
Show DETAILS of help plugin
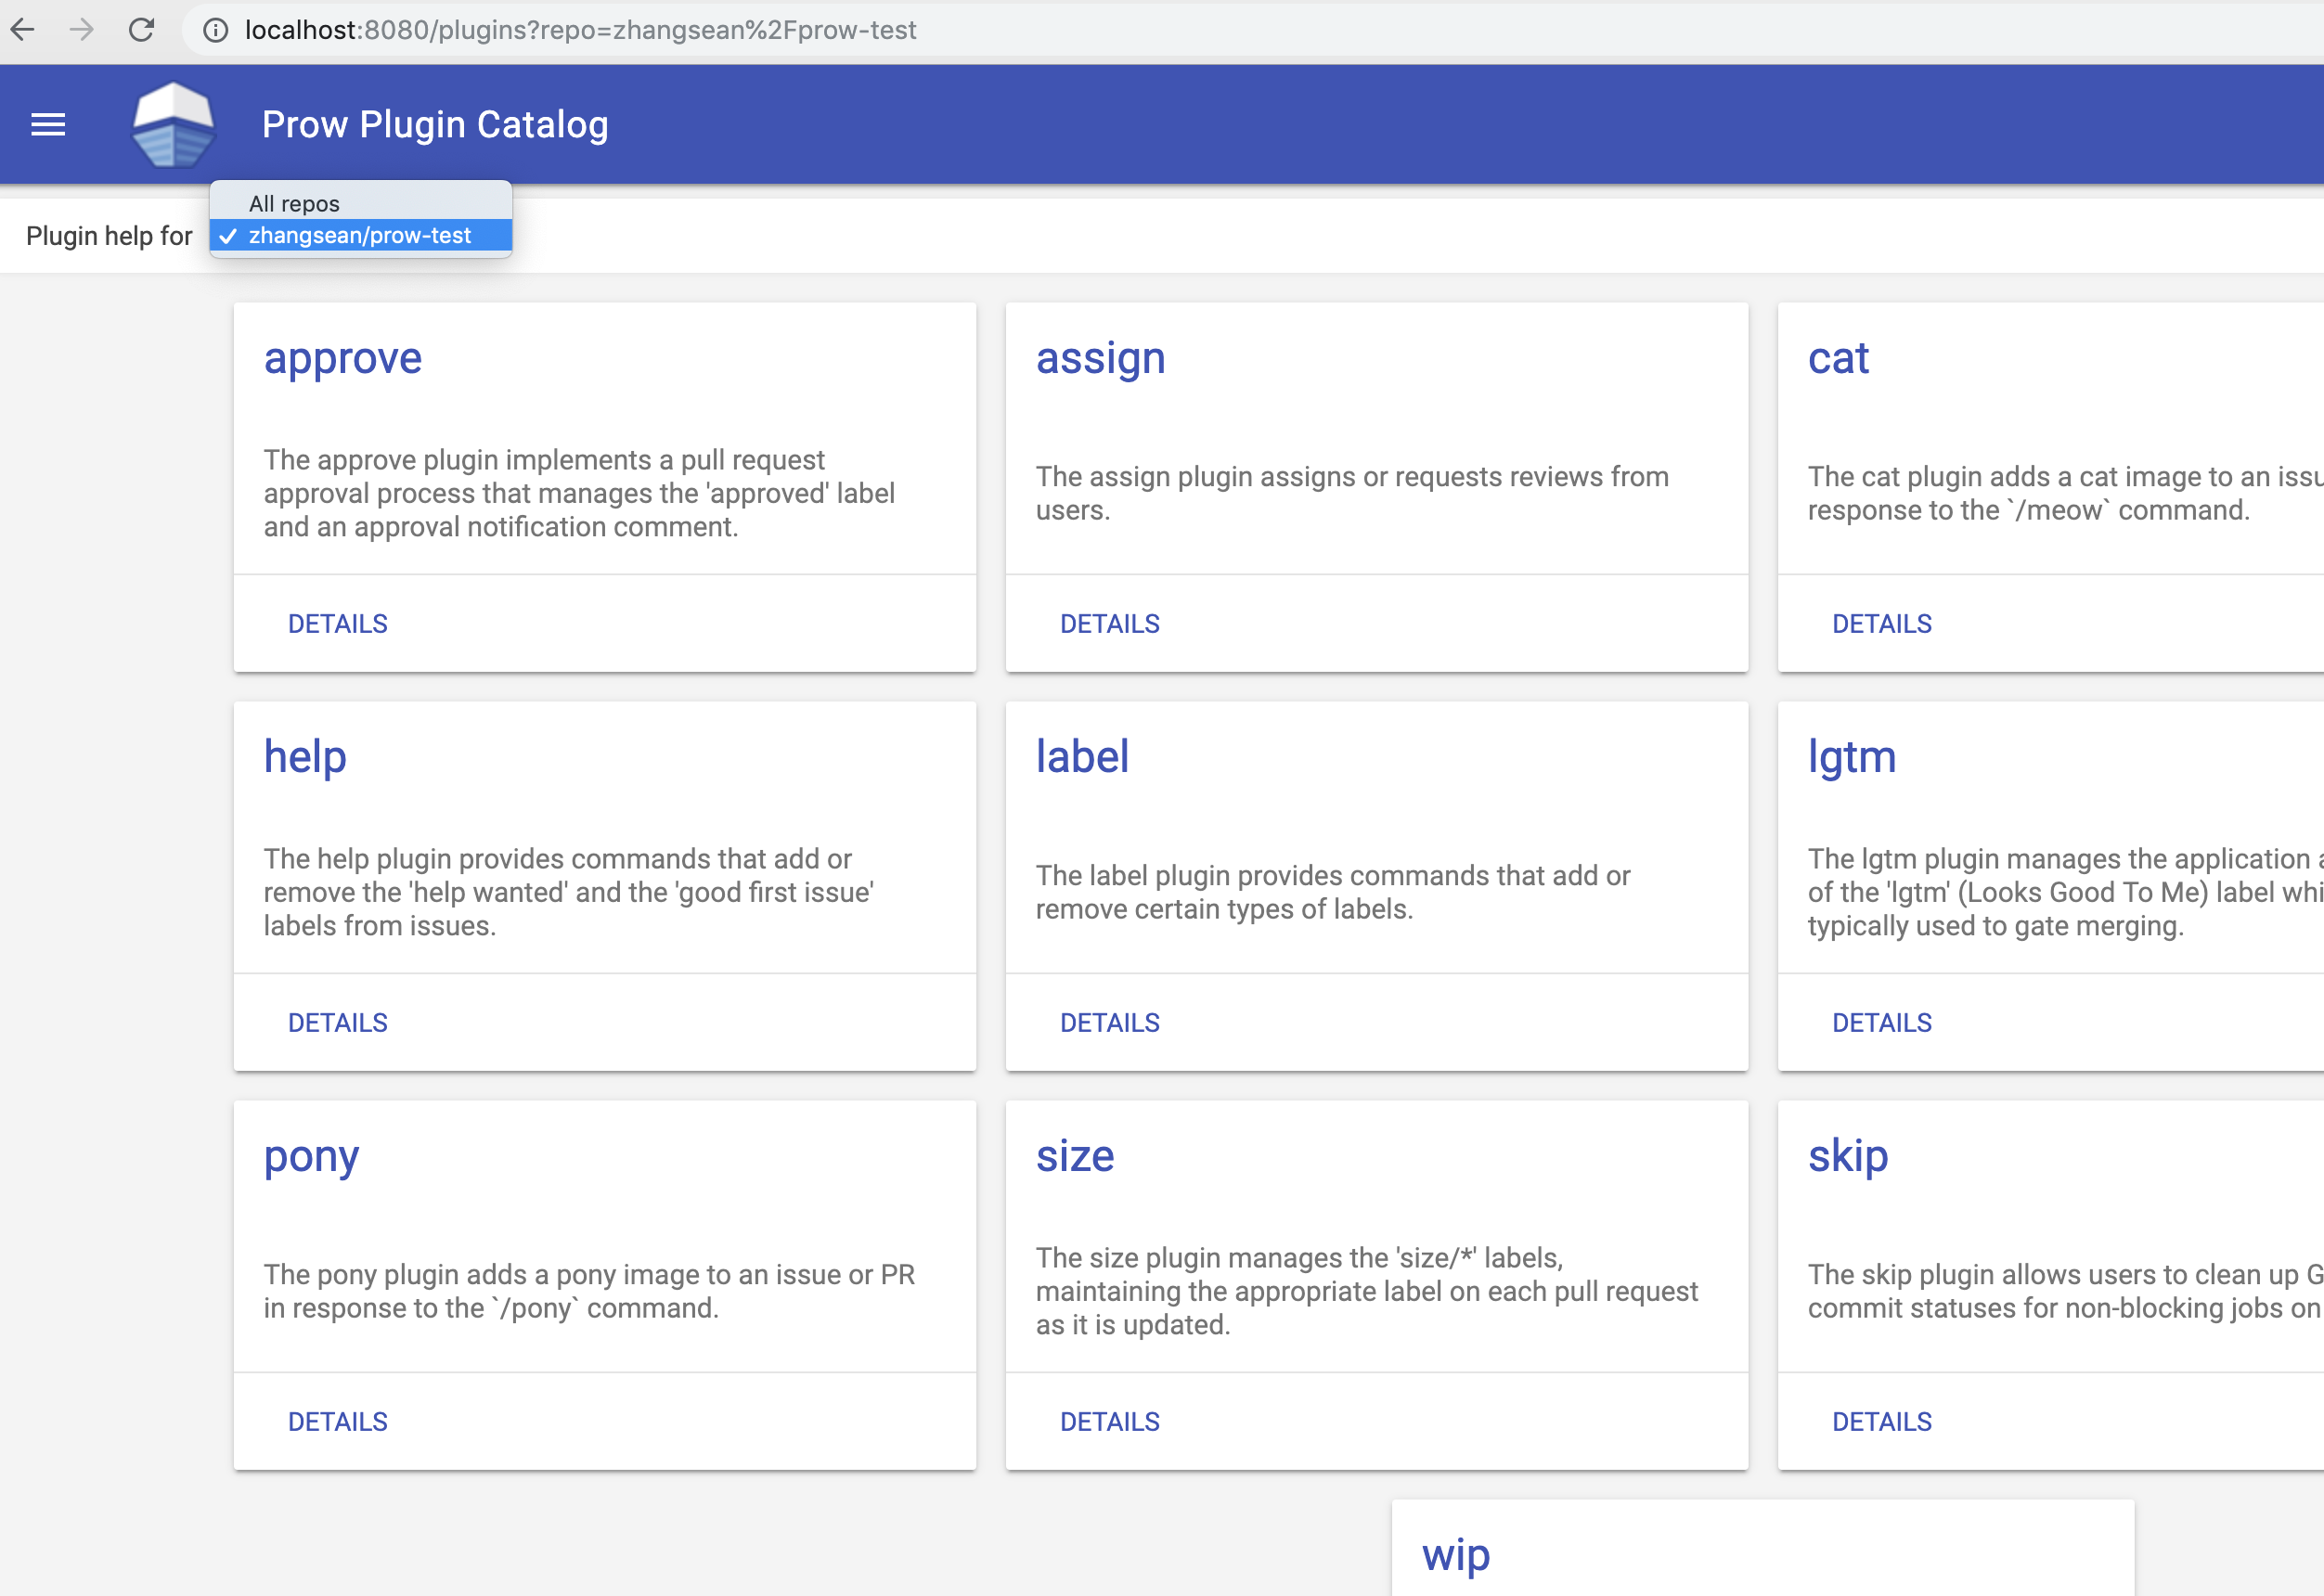[337, 1022]
